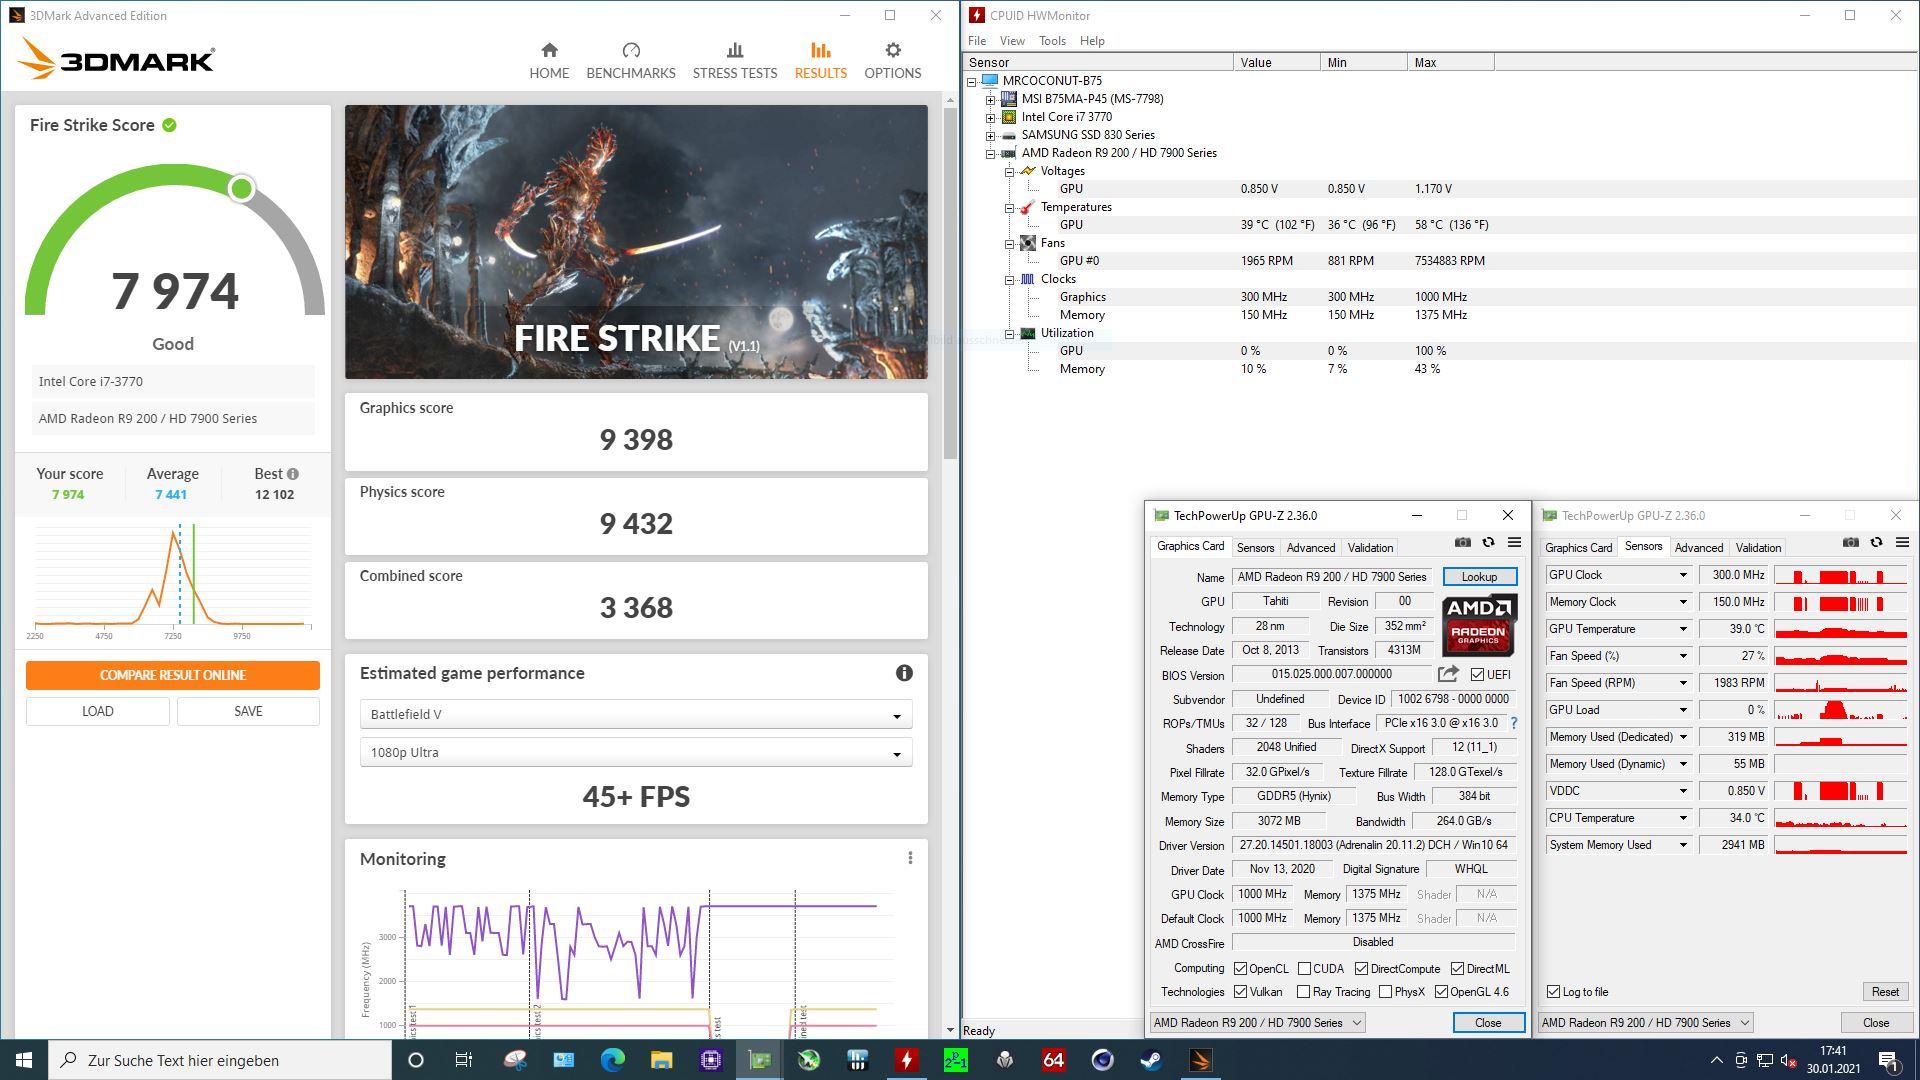
Task: Toggle PhysX checkbox in GPU-Z
Action: coord(1385,992)
